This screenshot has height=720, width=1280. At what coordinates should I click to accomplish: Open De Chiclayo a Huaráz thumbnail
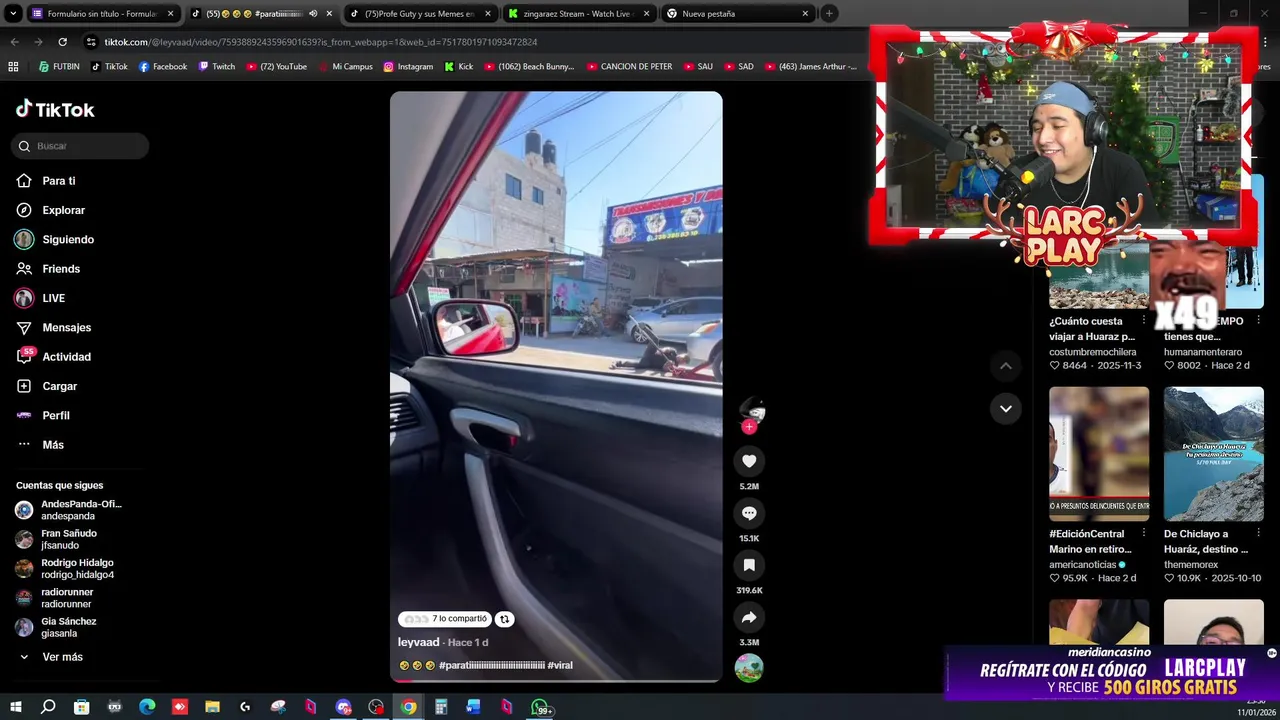pos(1214,454)
